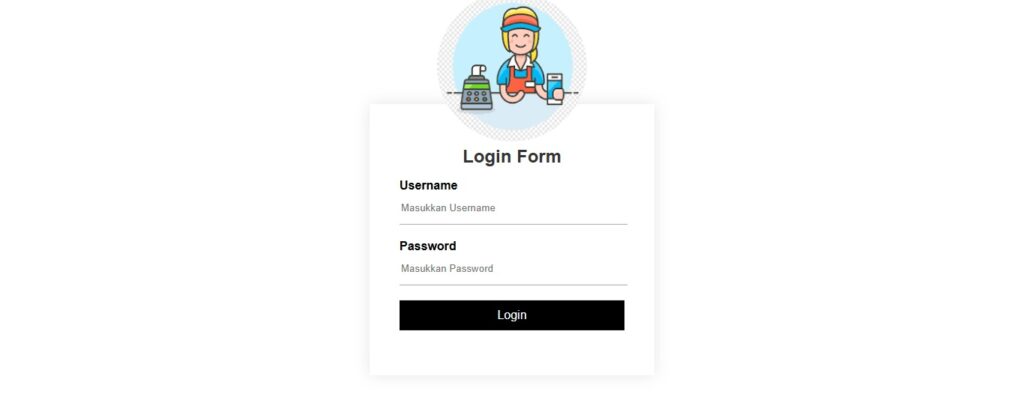
Task: Click the bold Password label
Action: 428,246
